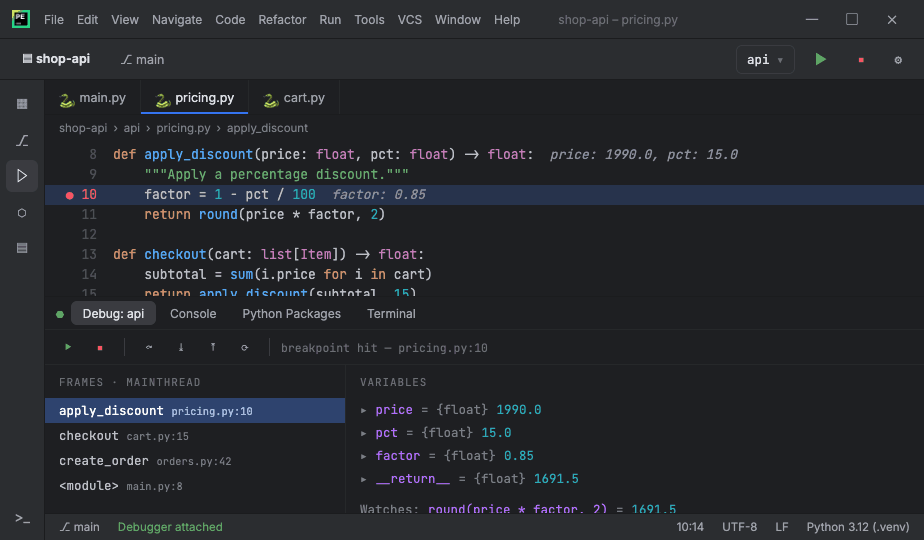Open the Tools menu
This screenshot has width=924, height=540.
point(369,19)
